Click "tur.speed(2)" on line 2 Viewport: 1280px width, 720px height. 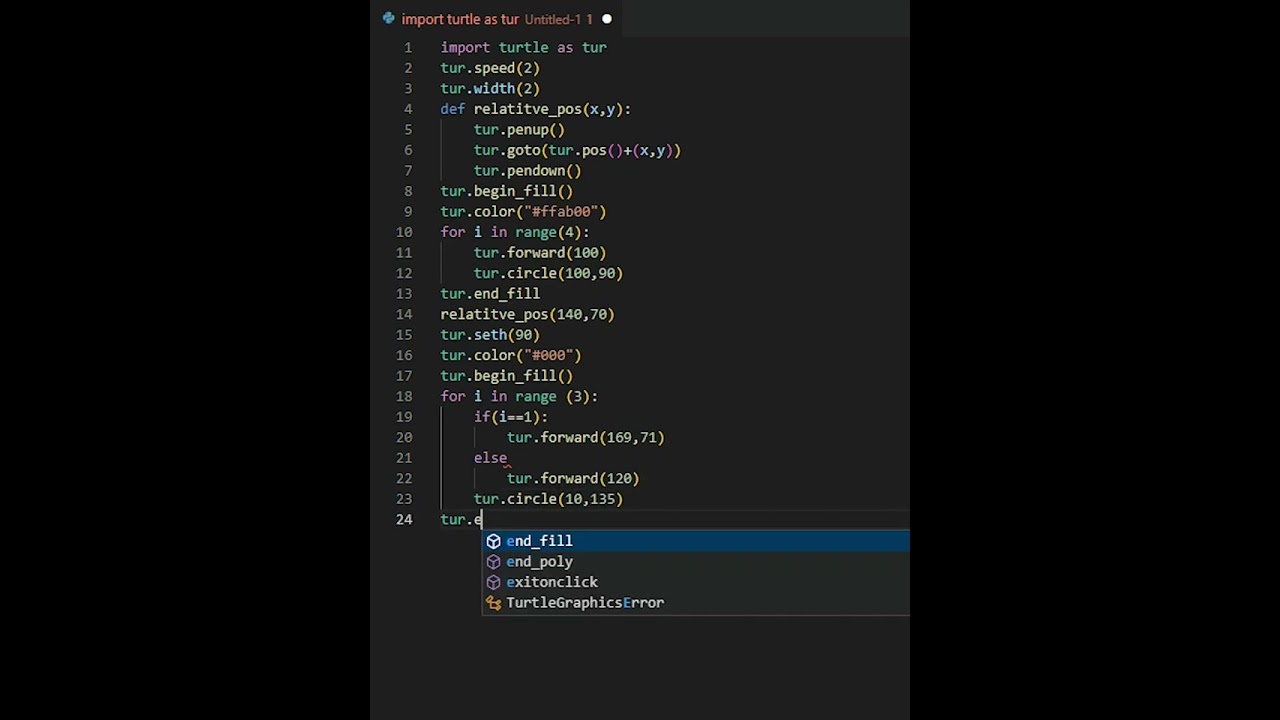click(490, 68)
